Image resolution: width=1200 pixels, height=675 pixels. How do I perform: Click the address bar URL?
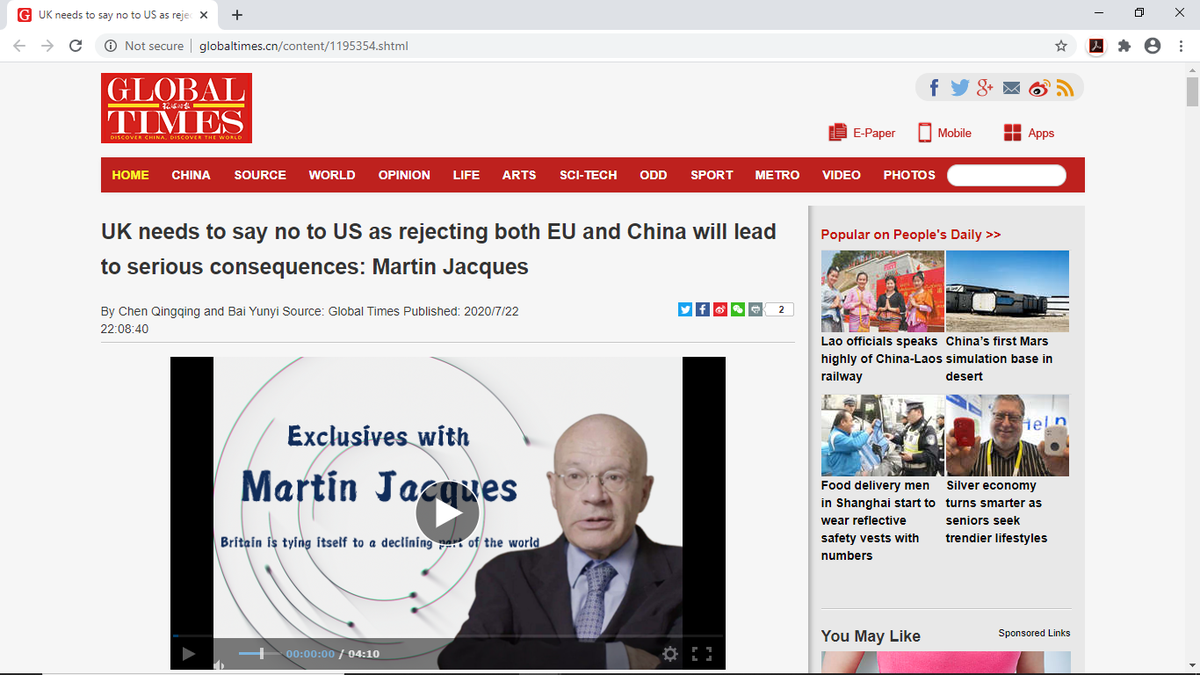pyautogui.click(x=304, y=46)
